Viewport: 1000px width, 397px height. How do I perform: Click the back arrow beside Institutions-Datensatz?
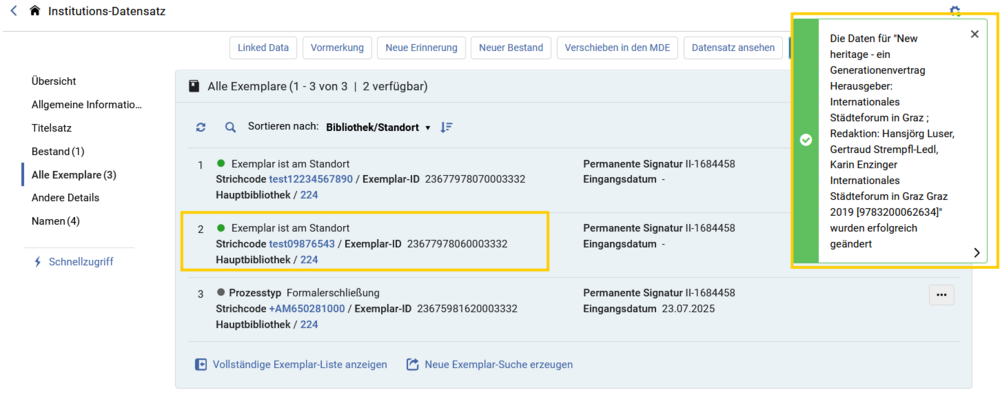14,11
